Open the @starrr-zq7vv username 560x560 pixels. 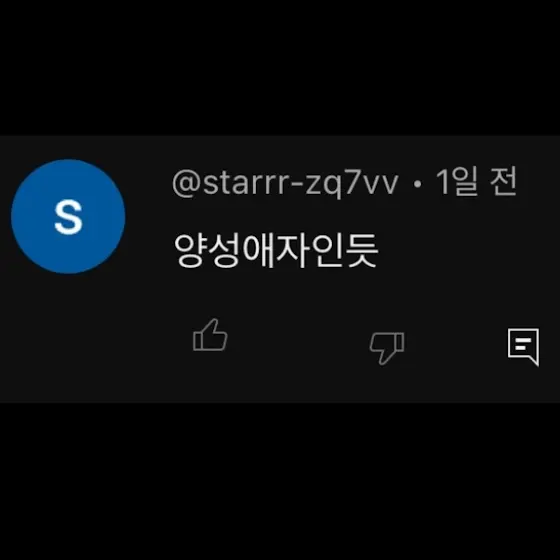(x=285, y=184)
